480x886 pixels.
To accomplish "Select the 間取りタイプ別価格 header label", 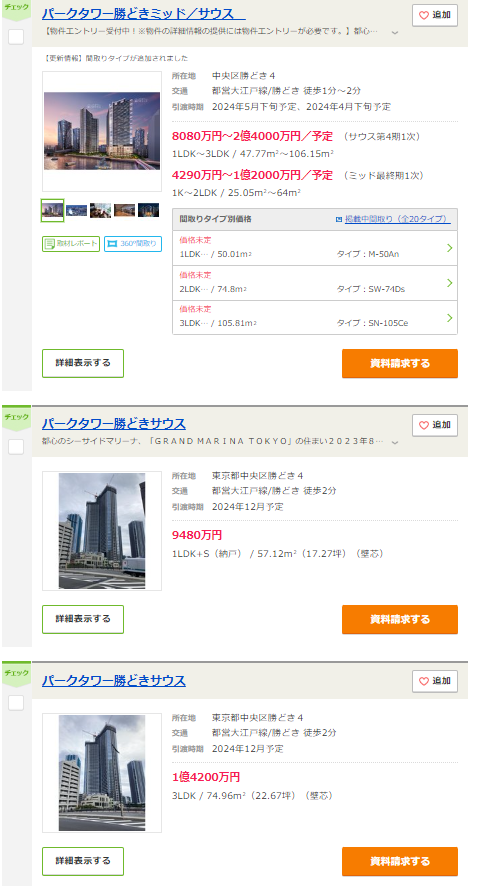I will coord(215,219).
